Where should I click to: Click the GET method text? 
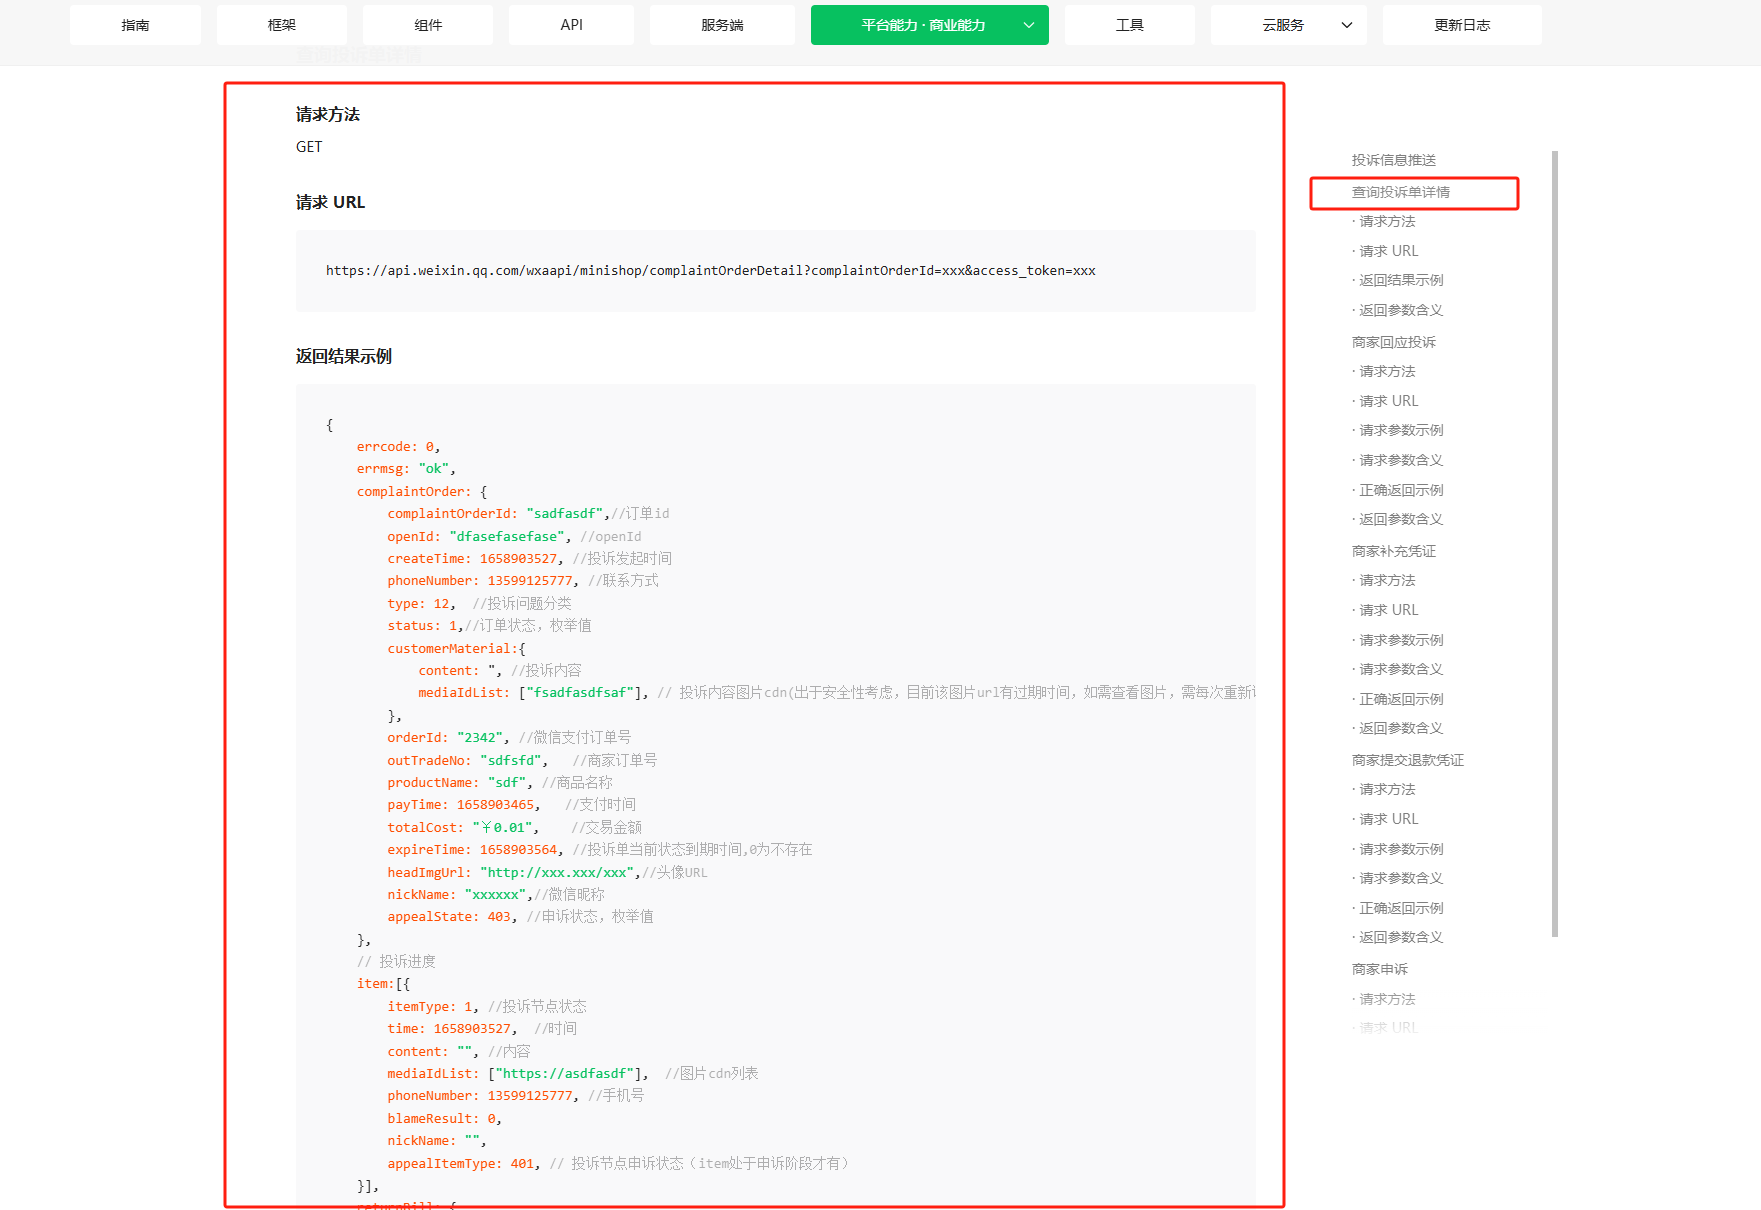309,147
